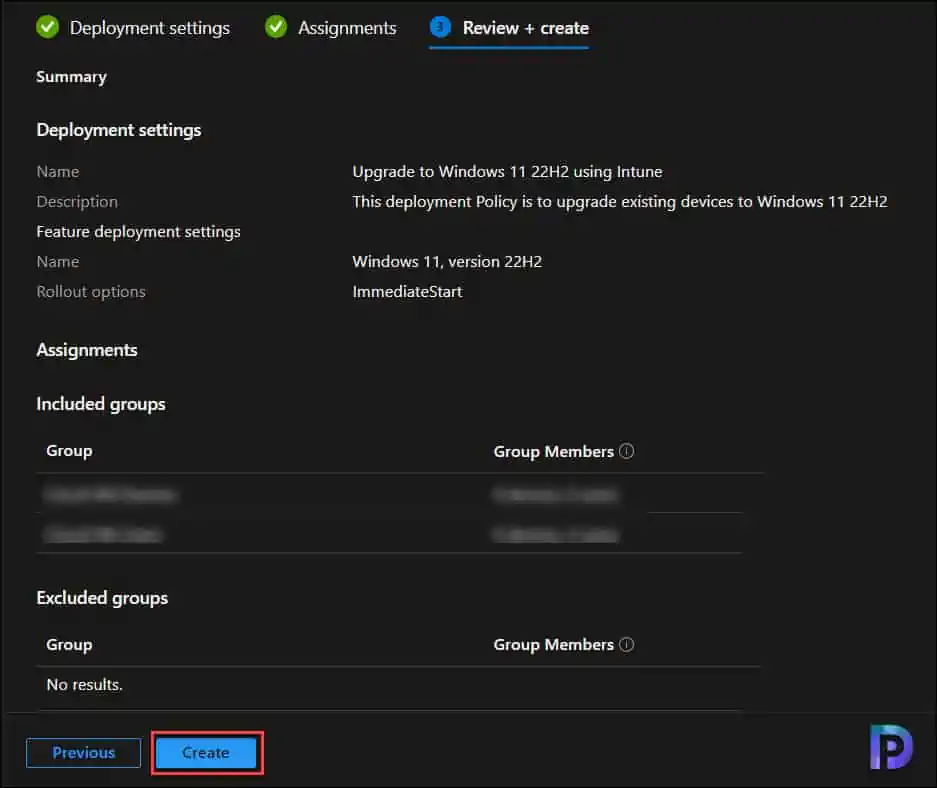The image size is (937, 788).
Task: Click the 'Feature deployment settings' label
Action: click(x=138, y=232)
